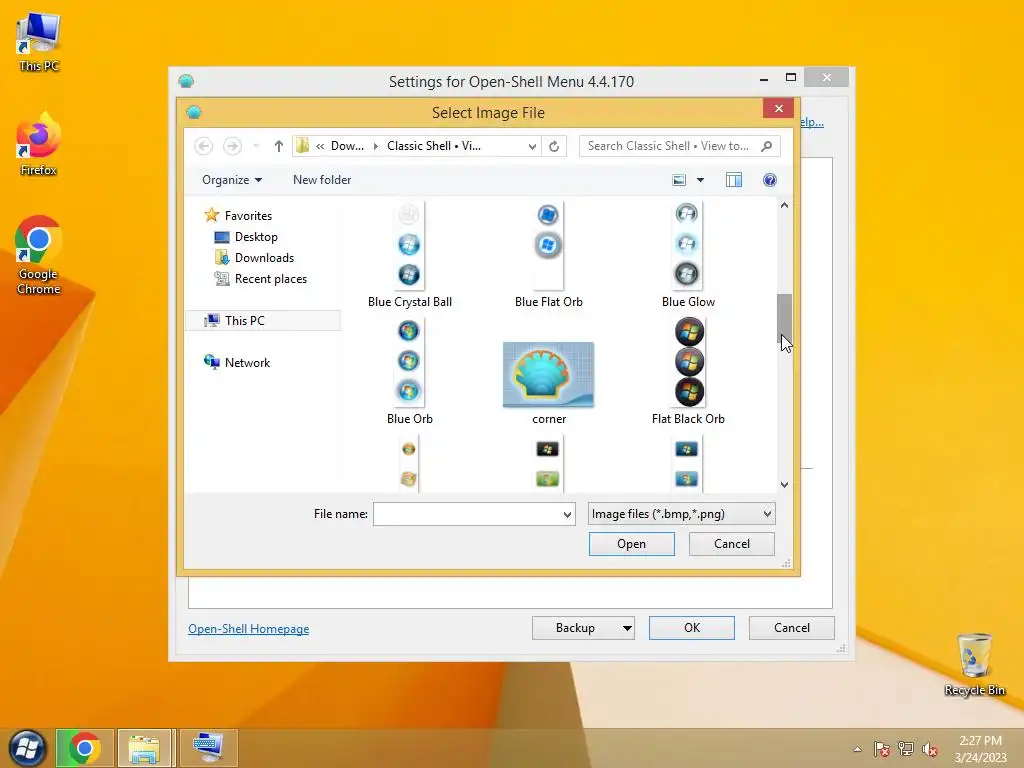Viewport: 1024px width, 768px height.
Task: Open Action Center flag icon
Action: (x=882, y=749)
